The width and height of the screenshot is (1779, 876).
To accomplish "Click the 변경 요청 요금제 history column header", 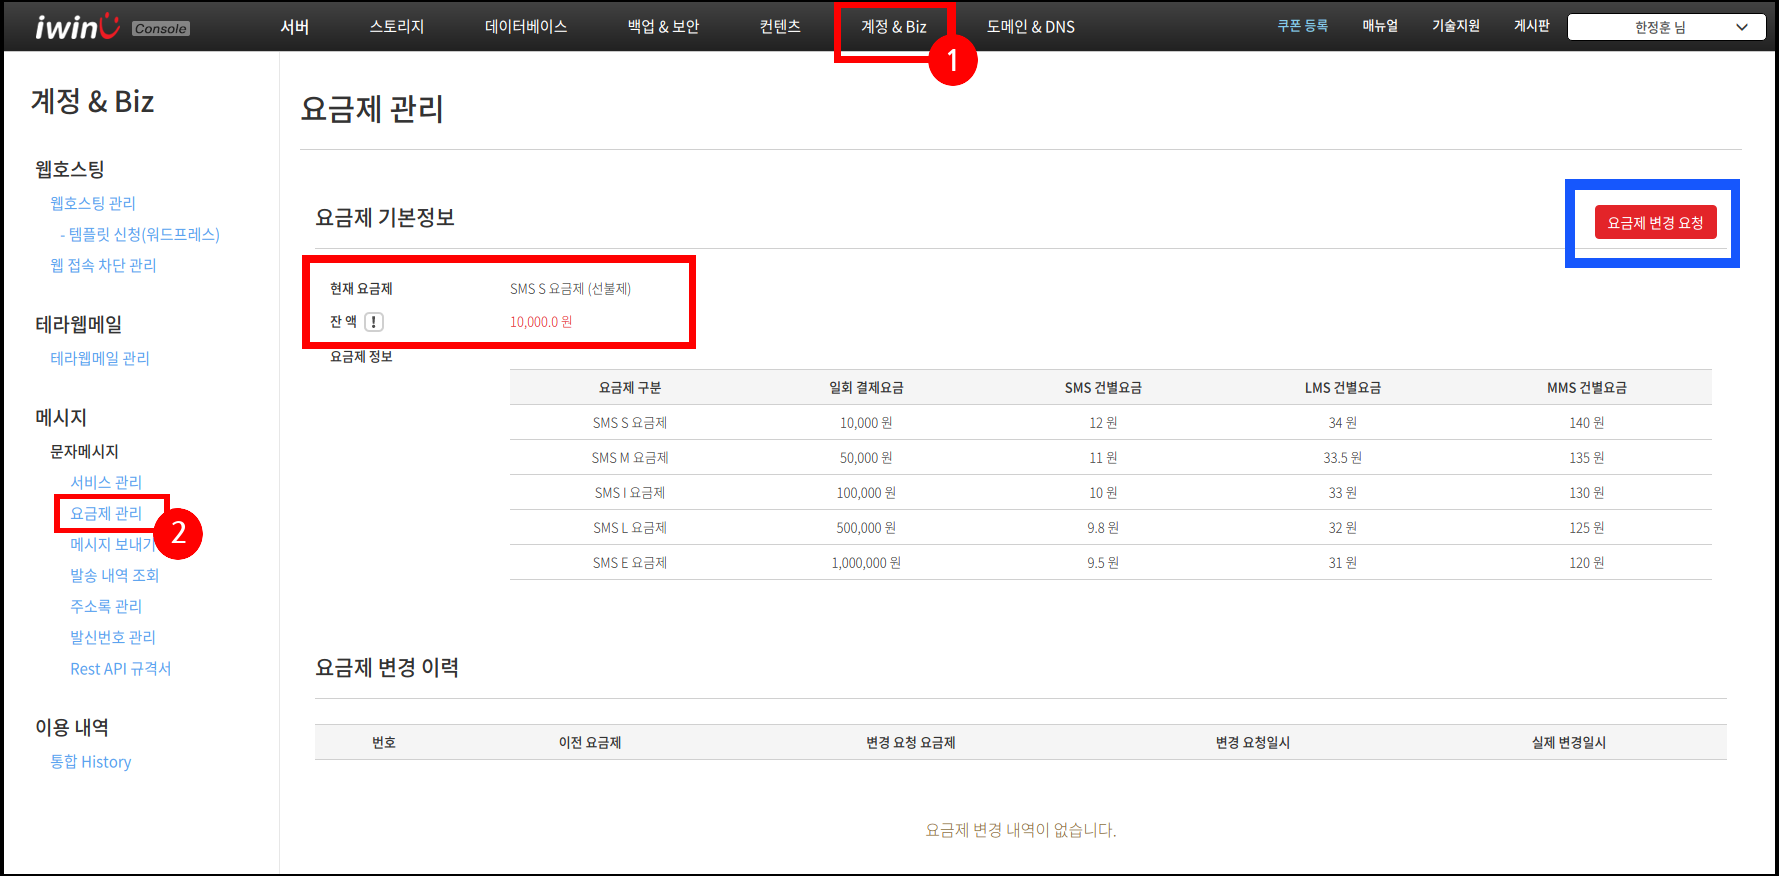I will coord(911,743).
